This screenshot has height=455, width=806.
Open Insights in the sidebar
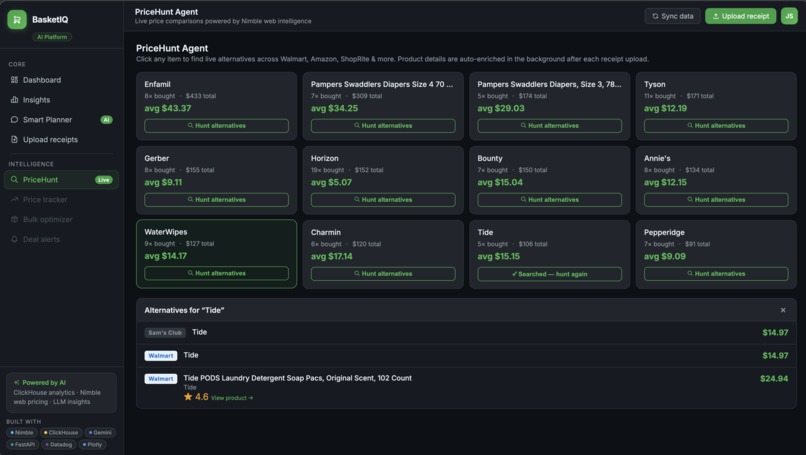[x=61, y=100]
